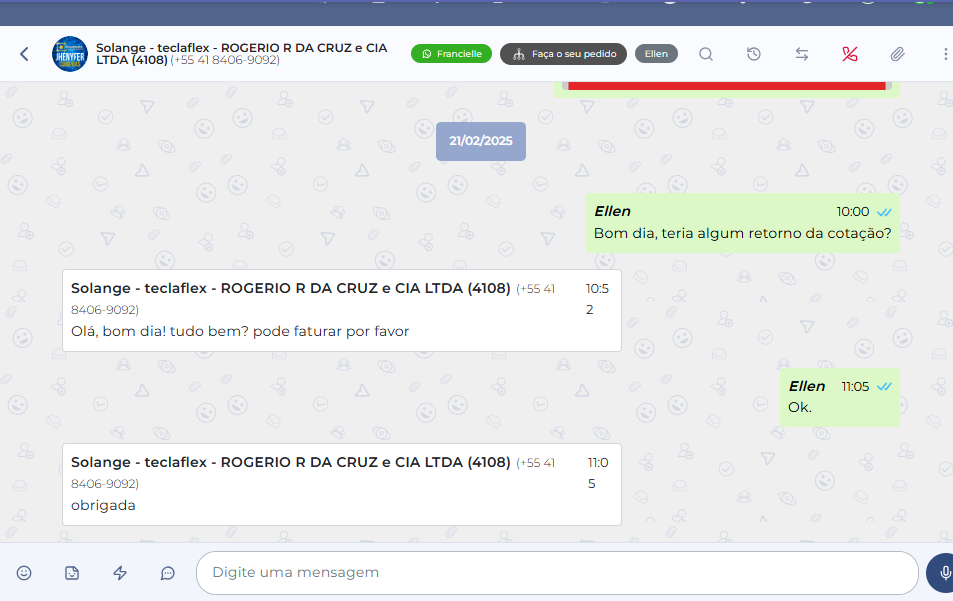Click the red end-call phone icon
The width and height of the screenshot is (953, 601).
click(850, 54)
